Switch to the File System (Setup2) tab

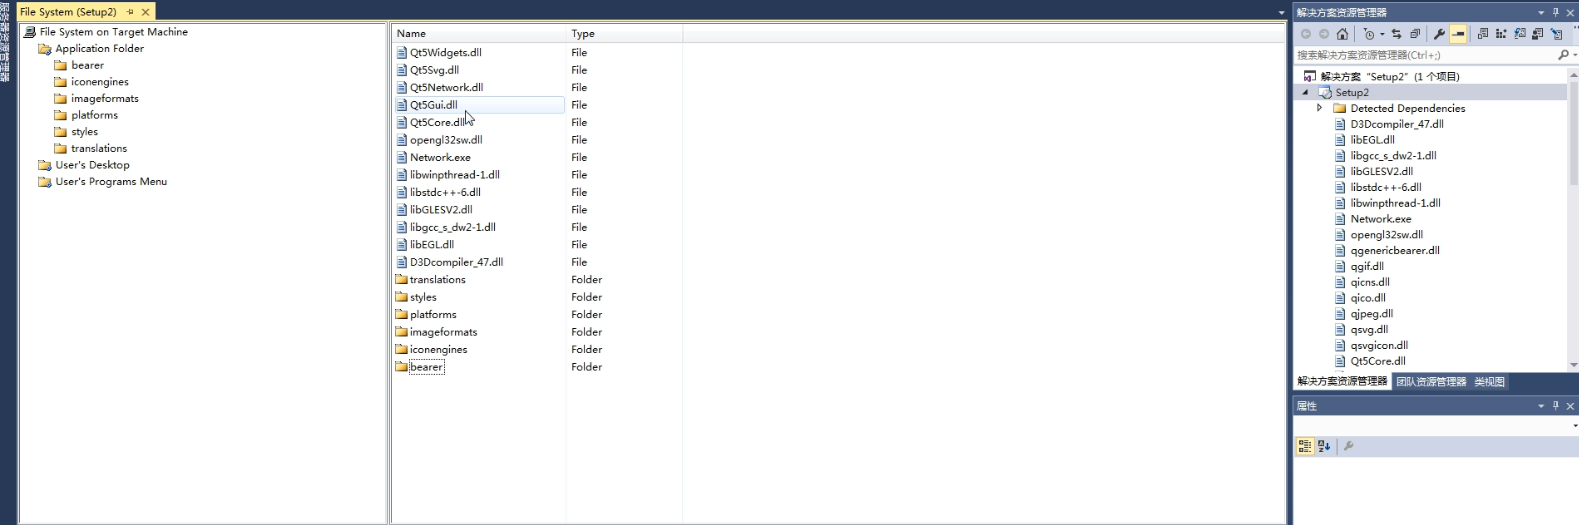pyautogui.click(x=68, y=12)
